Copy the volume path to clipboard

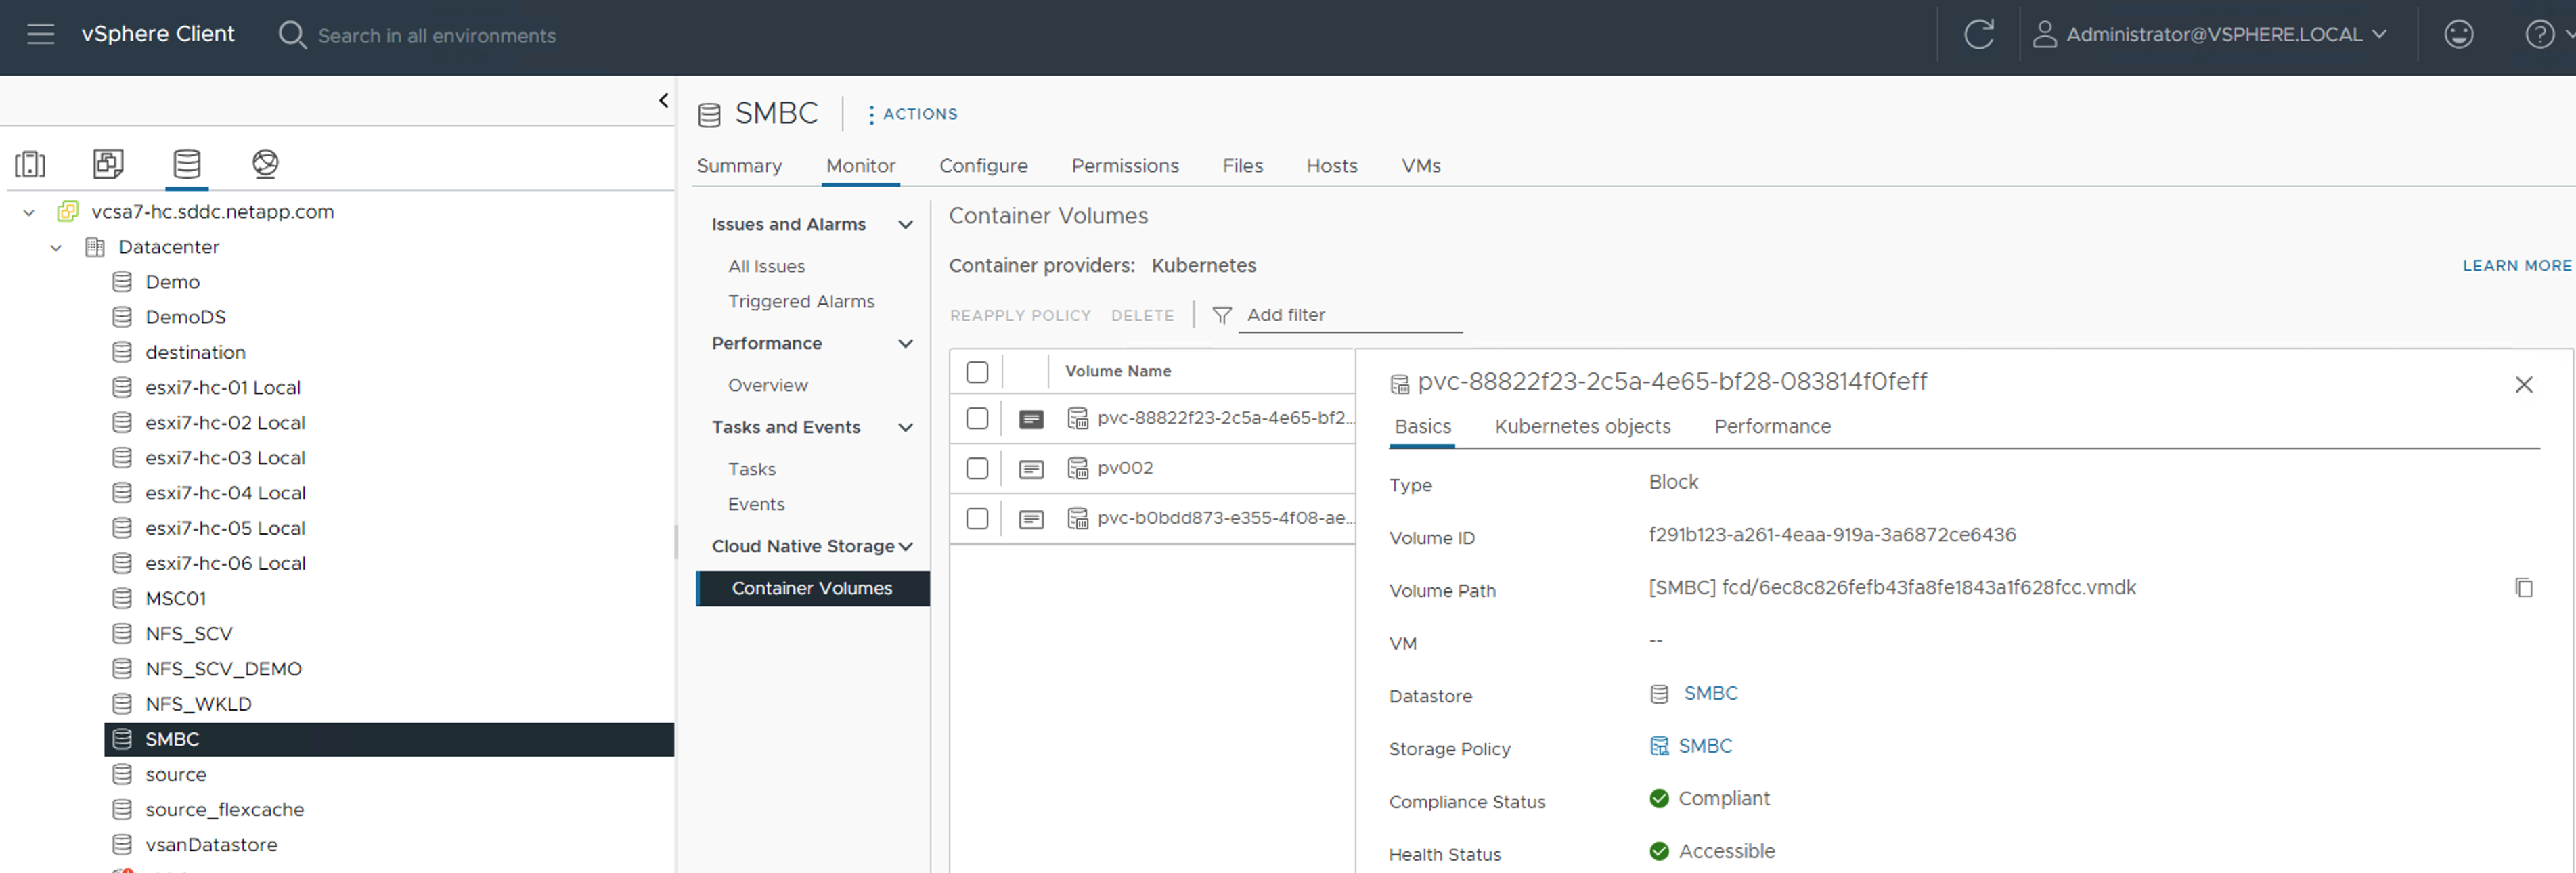tap(2523, 587)
